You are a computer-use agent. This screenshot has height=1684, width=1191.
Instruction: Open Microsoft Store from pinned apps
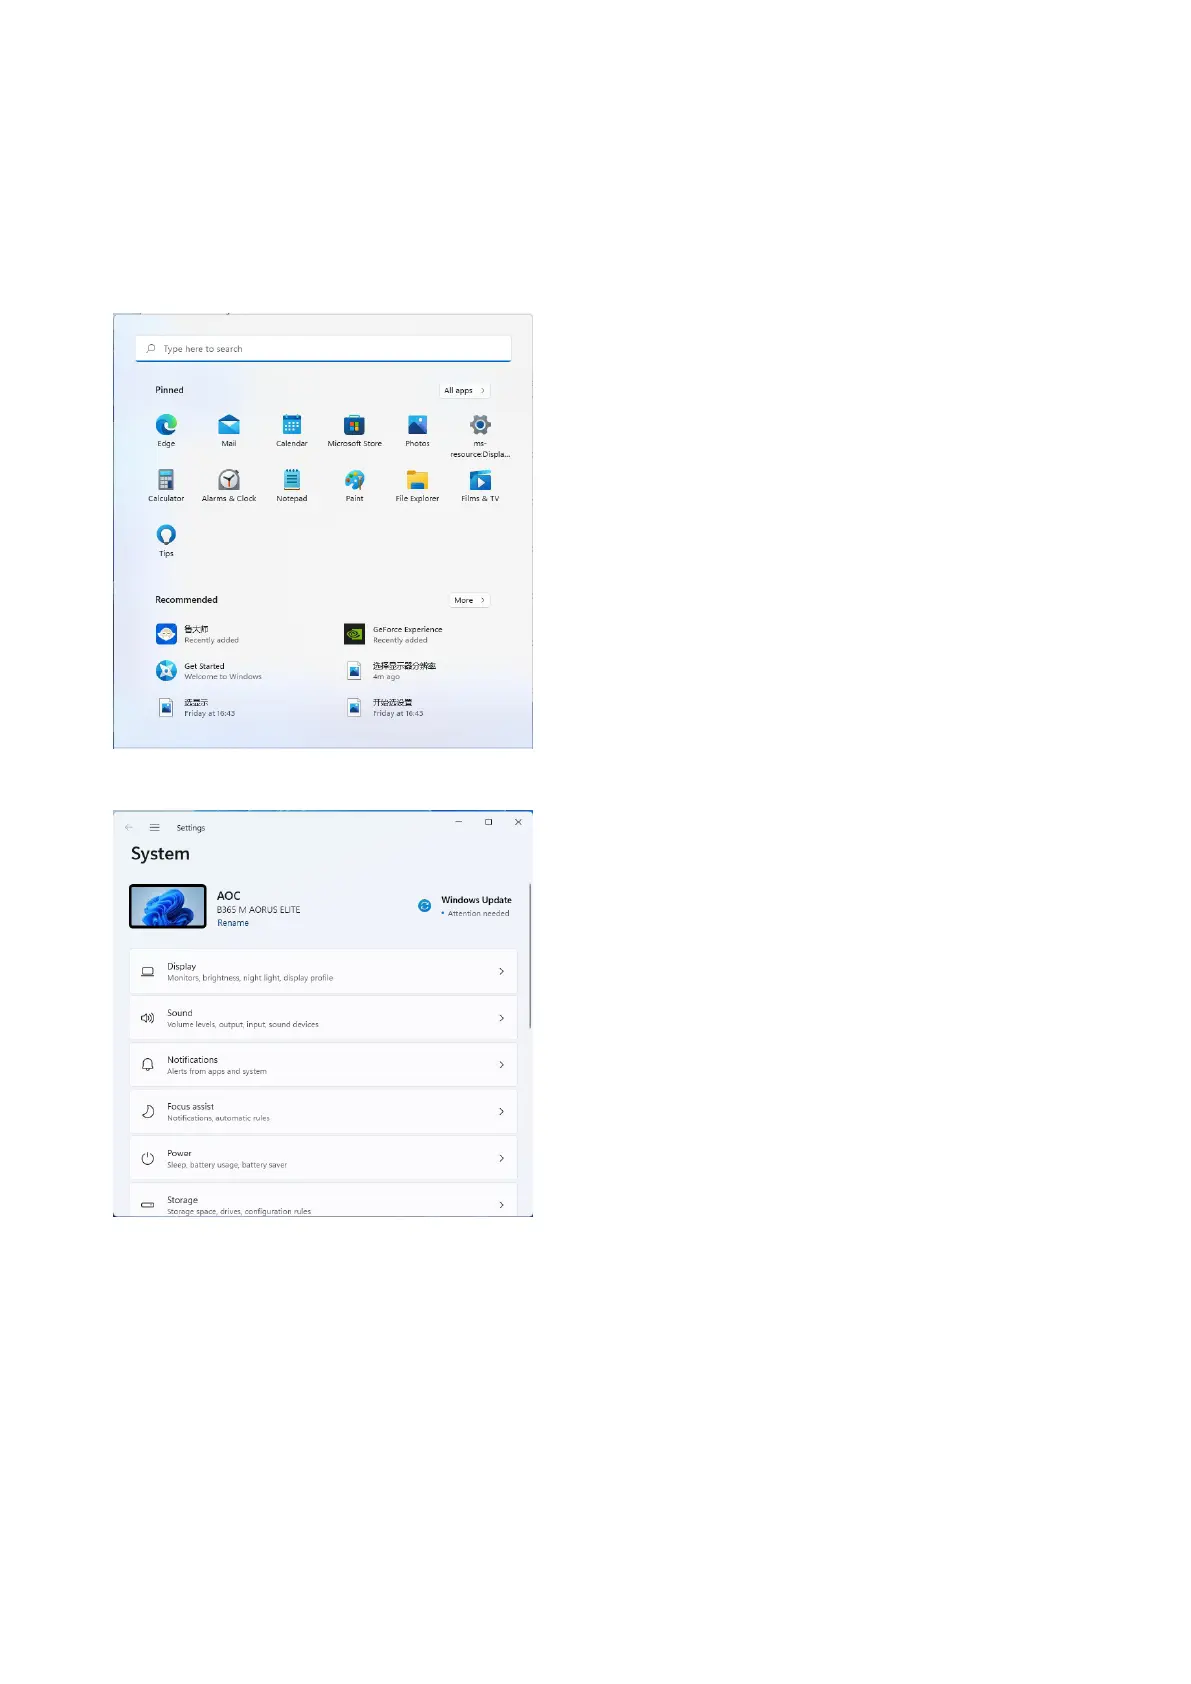(x=354, y=426)
